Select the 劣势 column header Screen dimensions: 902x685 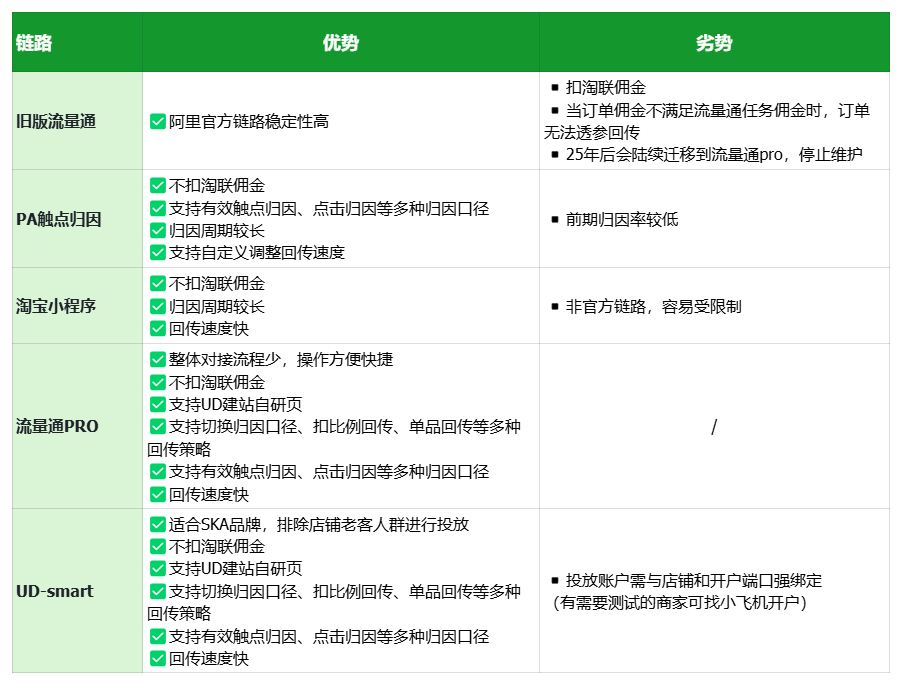pyautogui.click(x=714, y=43)
